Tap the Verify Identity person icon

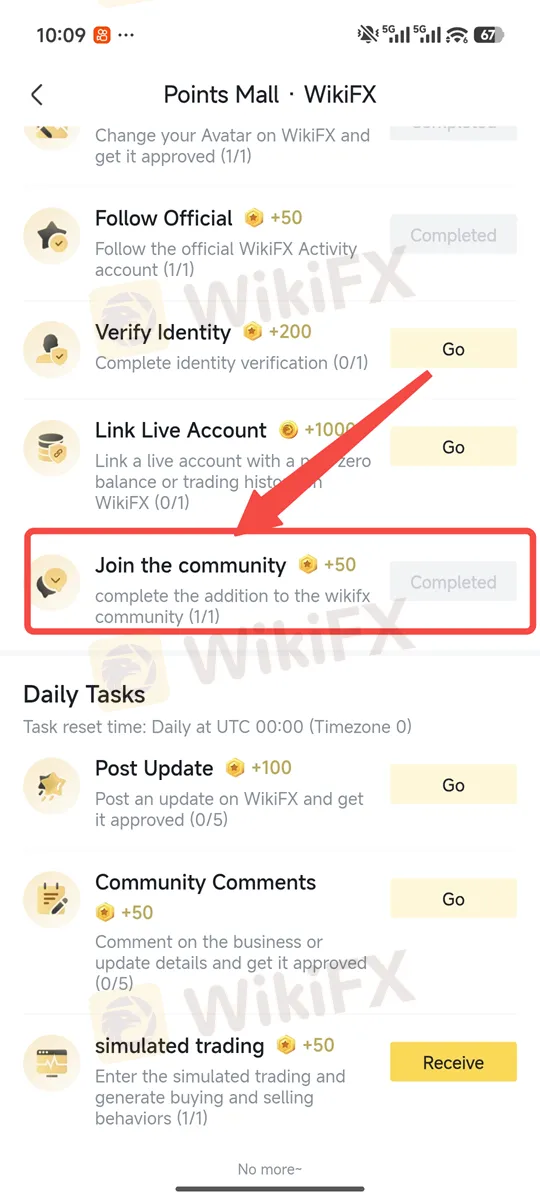pos(52,349)
